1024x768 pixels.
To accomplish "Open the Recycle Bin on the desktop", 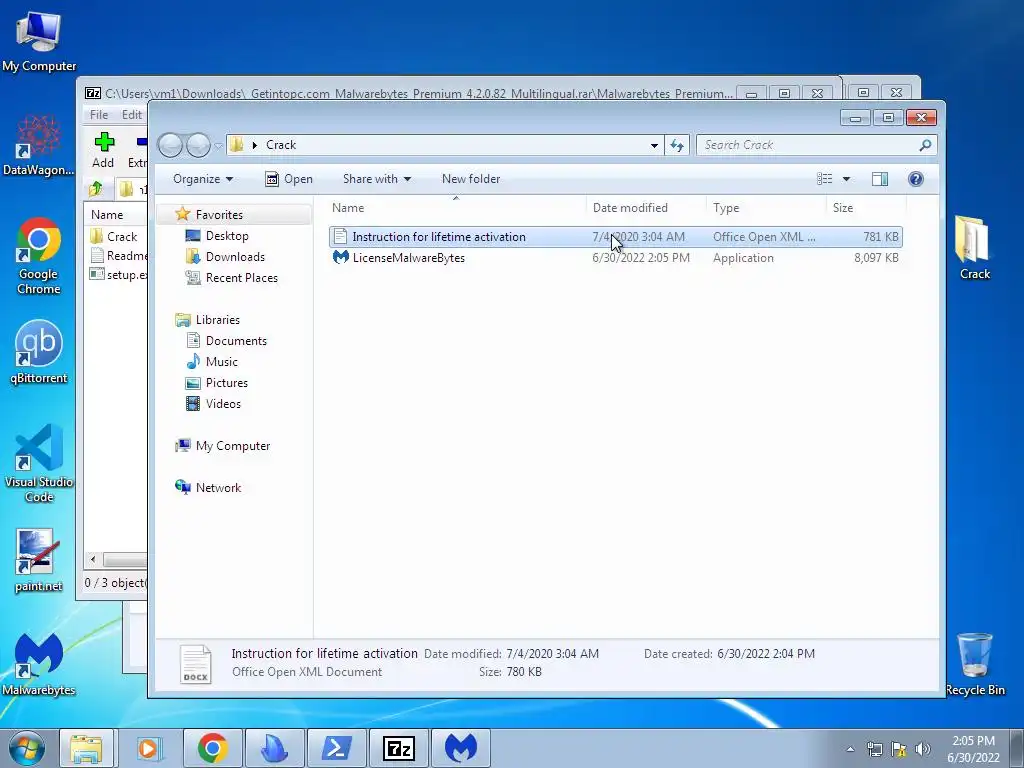I will (974, 664).
